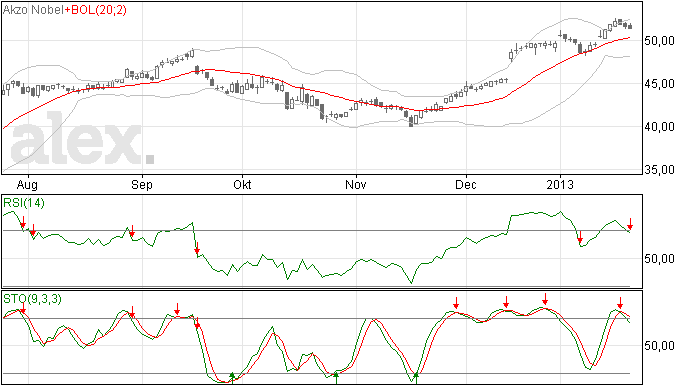Select the Okt label on the time axis
Screen dimensions: 690x387
tap(242, 184)
